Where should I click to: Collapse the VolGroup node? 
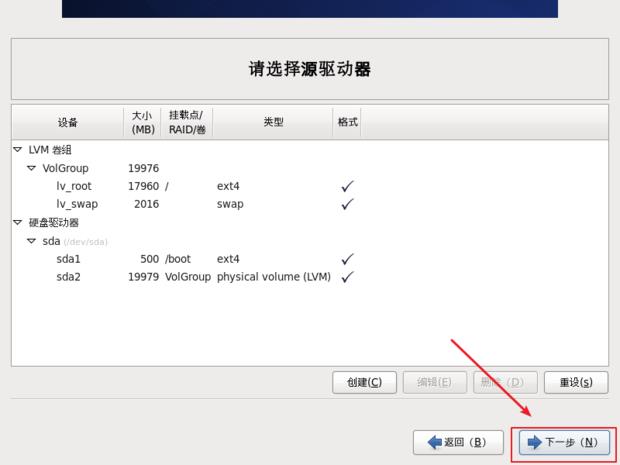[x=31, y=168]
